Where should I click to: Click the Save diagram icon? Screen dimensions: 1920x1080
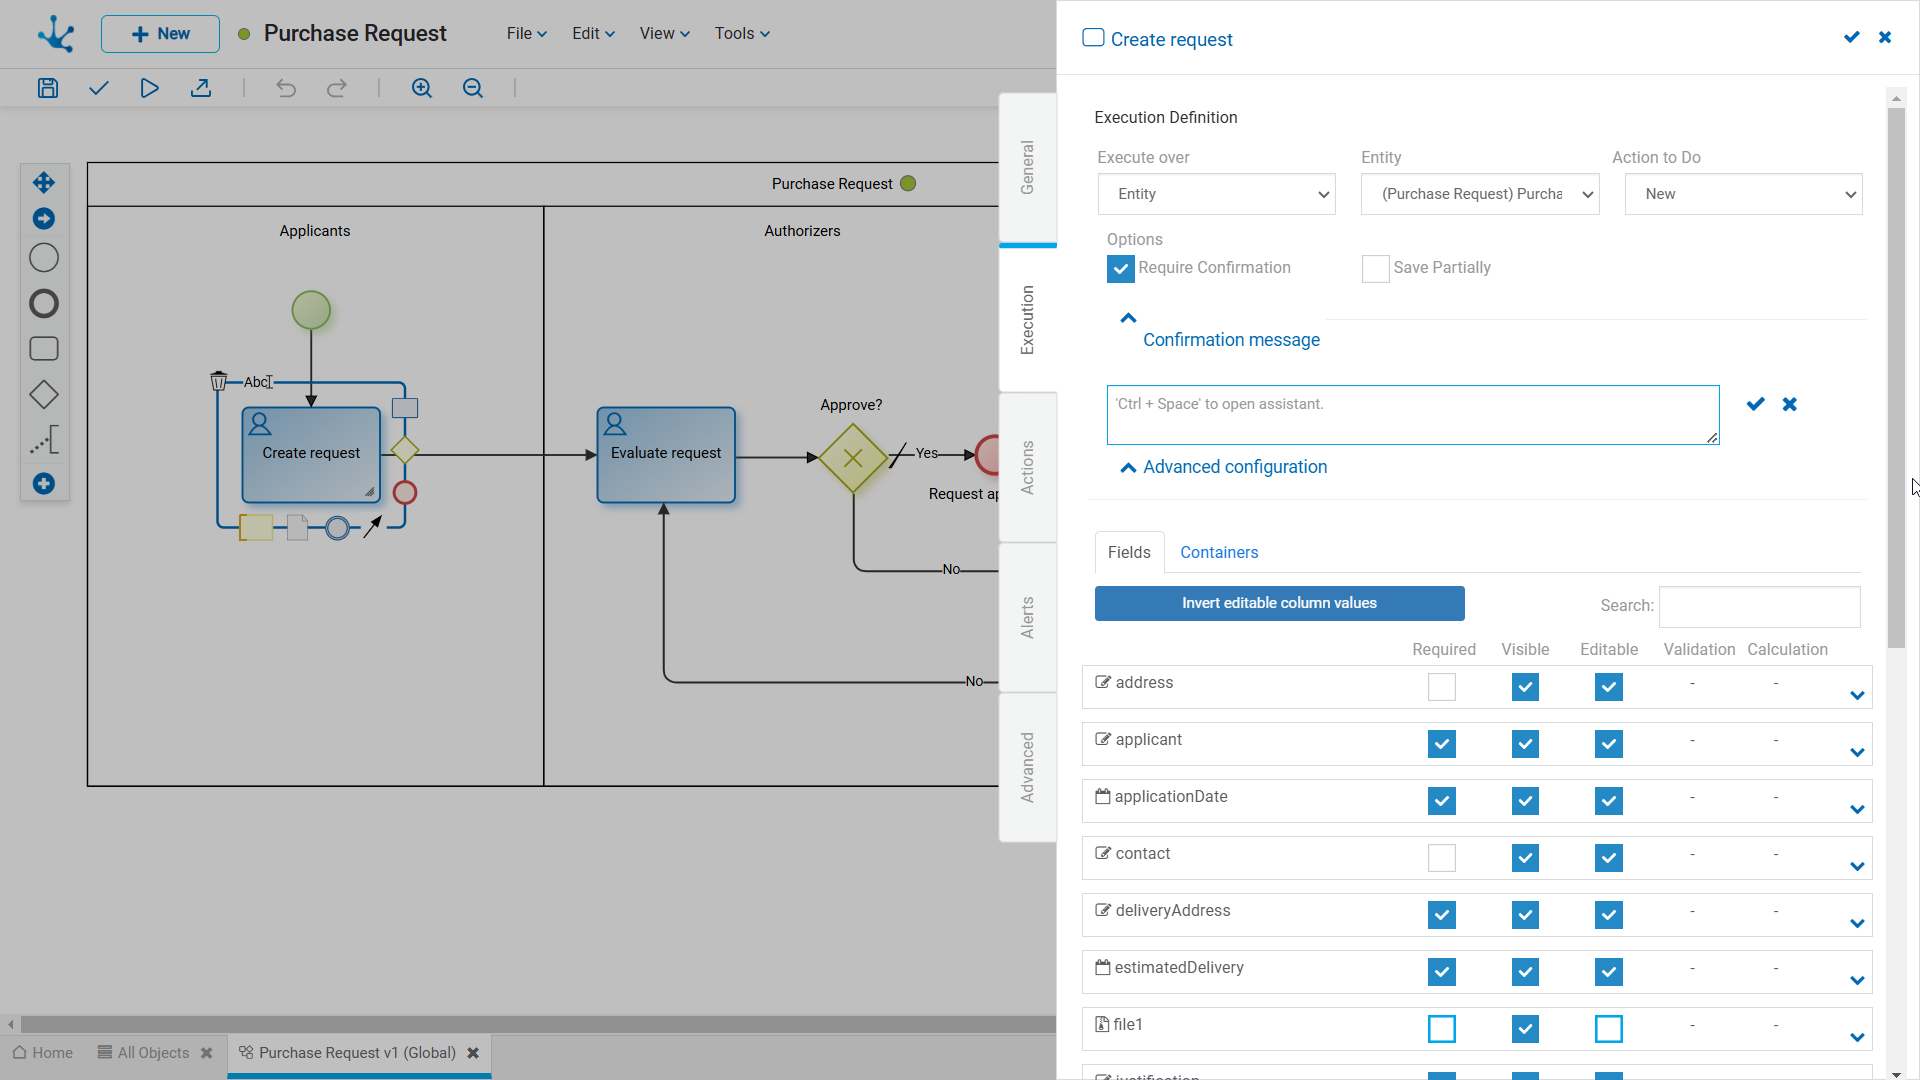click(x=48, y=88)
